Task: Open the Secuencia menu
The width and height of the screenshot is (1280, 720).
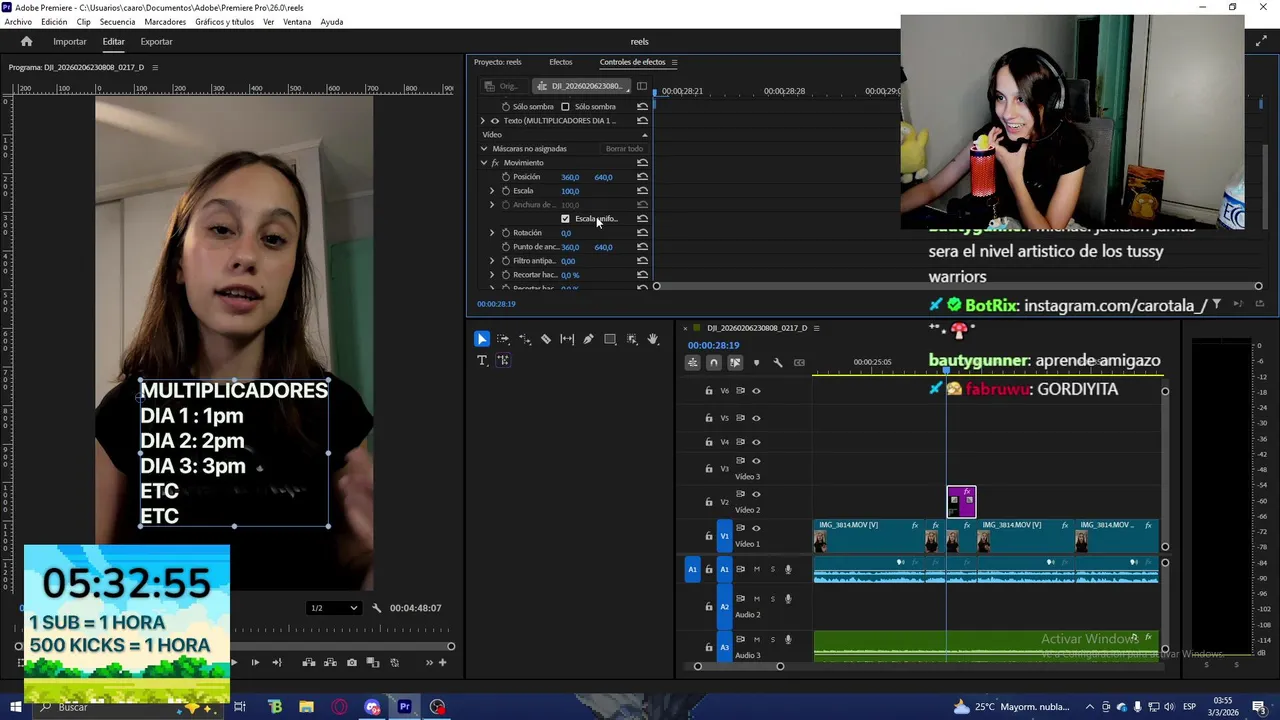Action: (117, 22)
